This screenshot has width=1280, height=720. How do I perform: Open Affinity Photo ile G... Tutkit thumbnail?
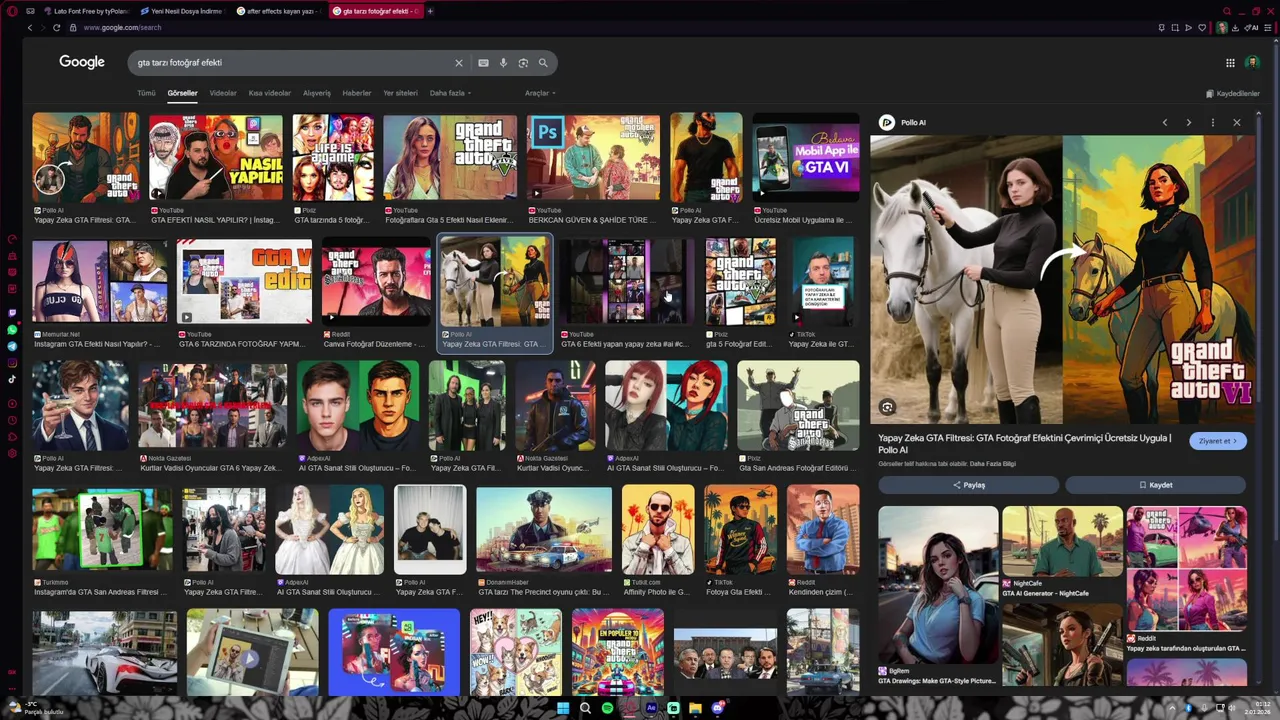click(x=658, y=530)
